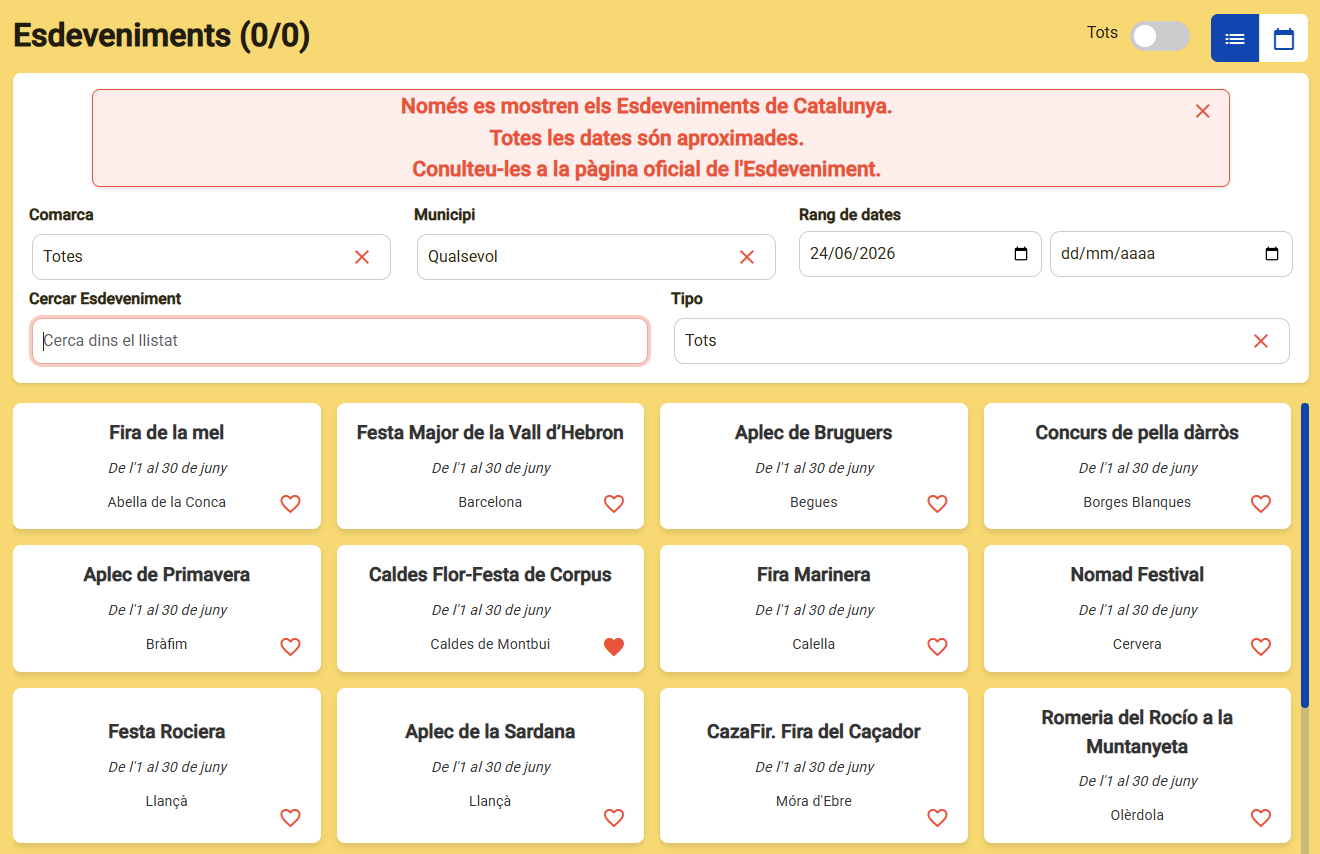Viewport: 1320px width, 854px height.
Task: Clear the Tipo filter selection
Action: click(1261, 341)
